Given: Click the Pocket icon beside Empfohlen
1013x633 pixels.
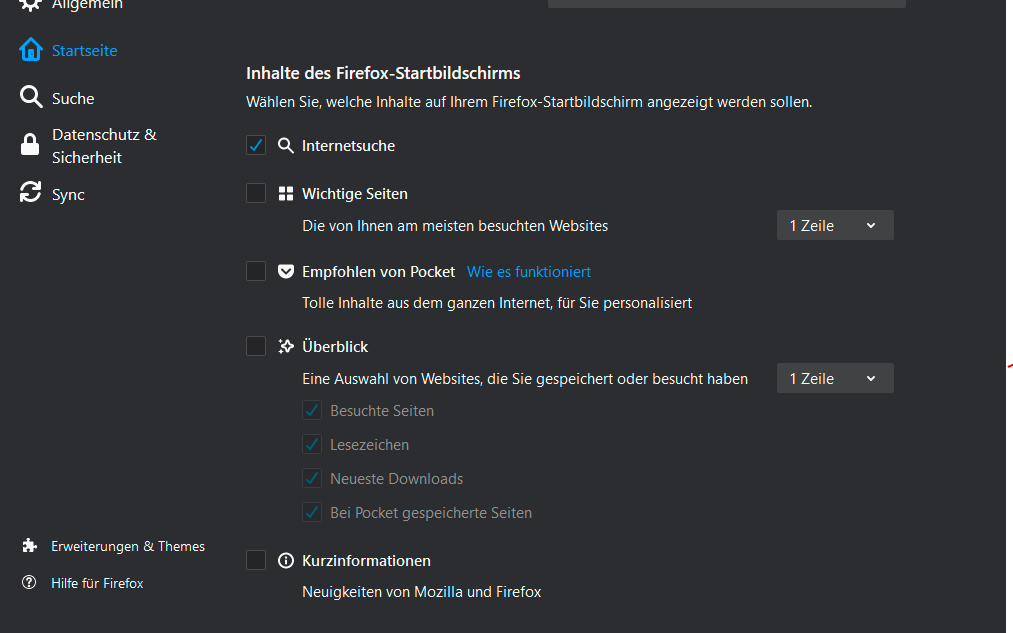Looking at the screenshot, I should [286, 271].
